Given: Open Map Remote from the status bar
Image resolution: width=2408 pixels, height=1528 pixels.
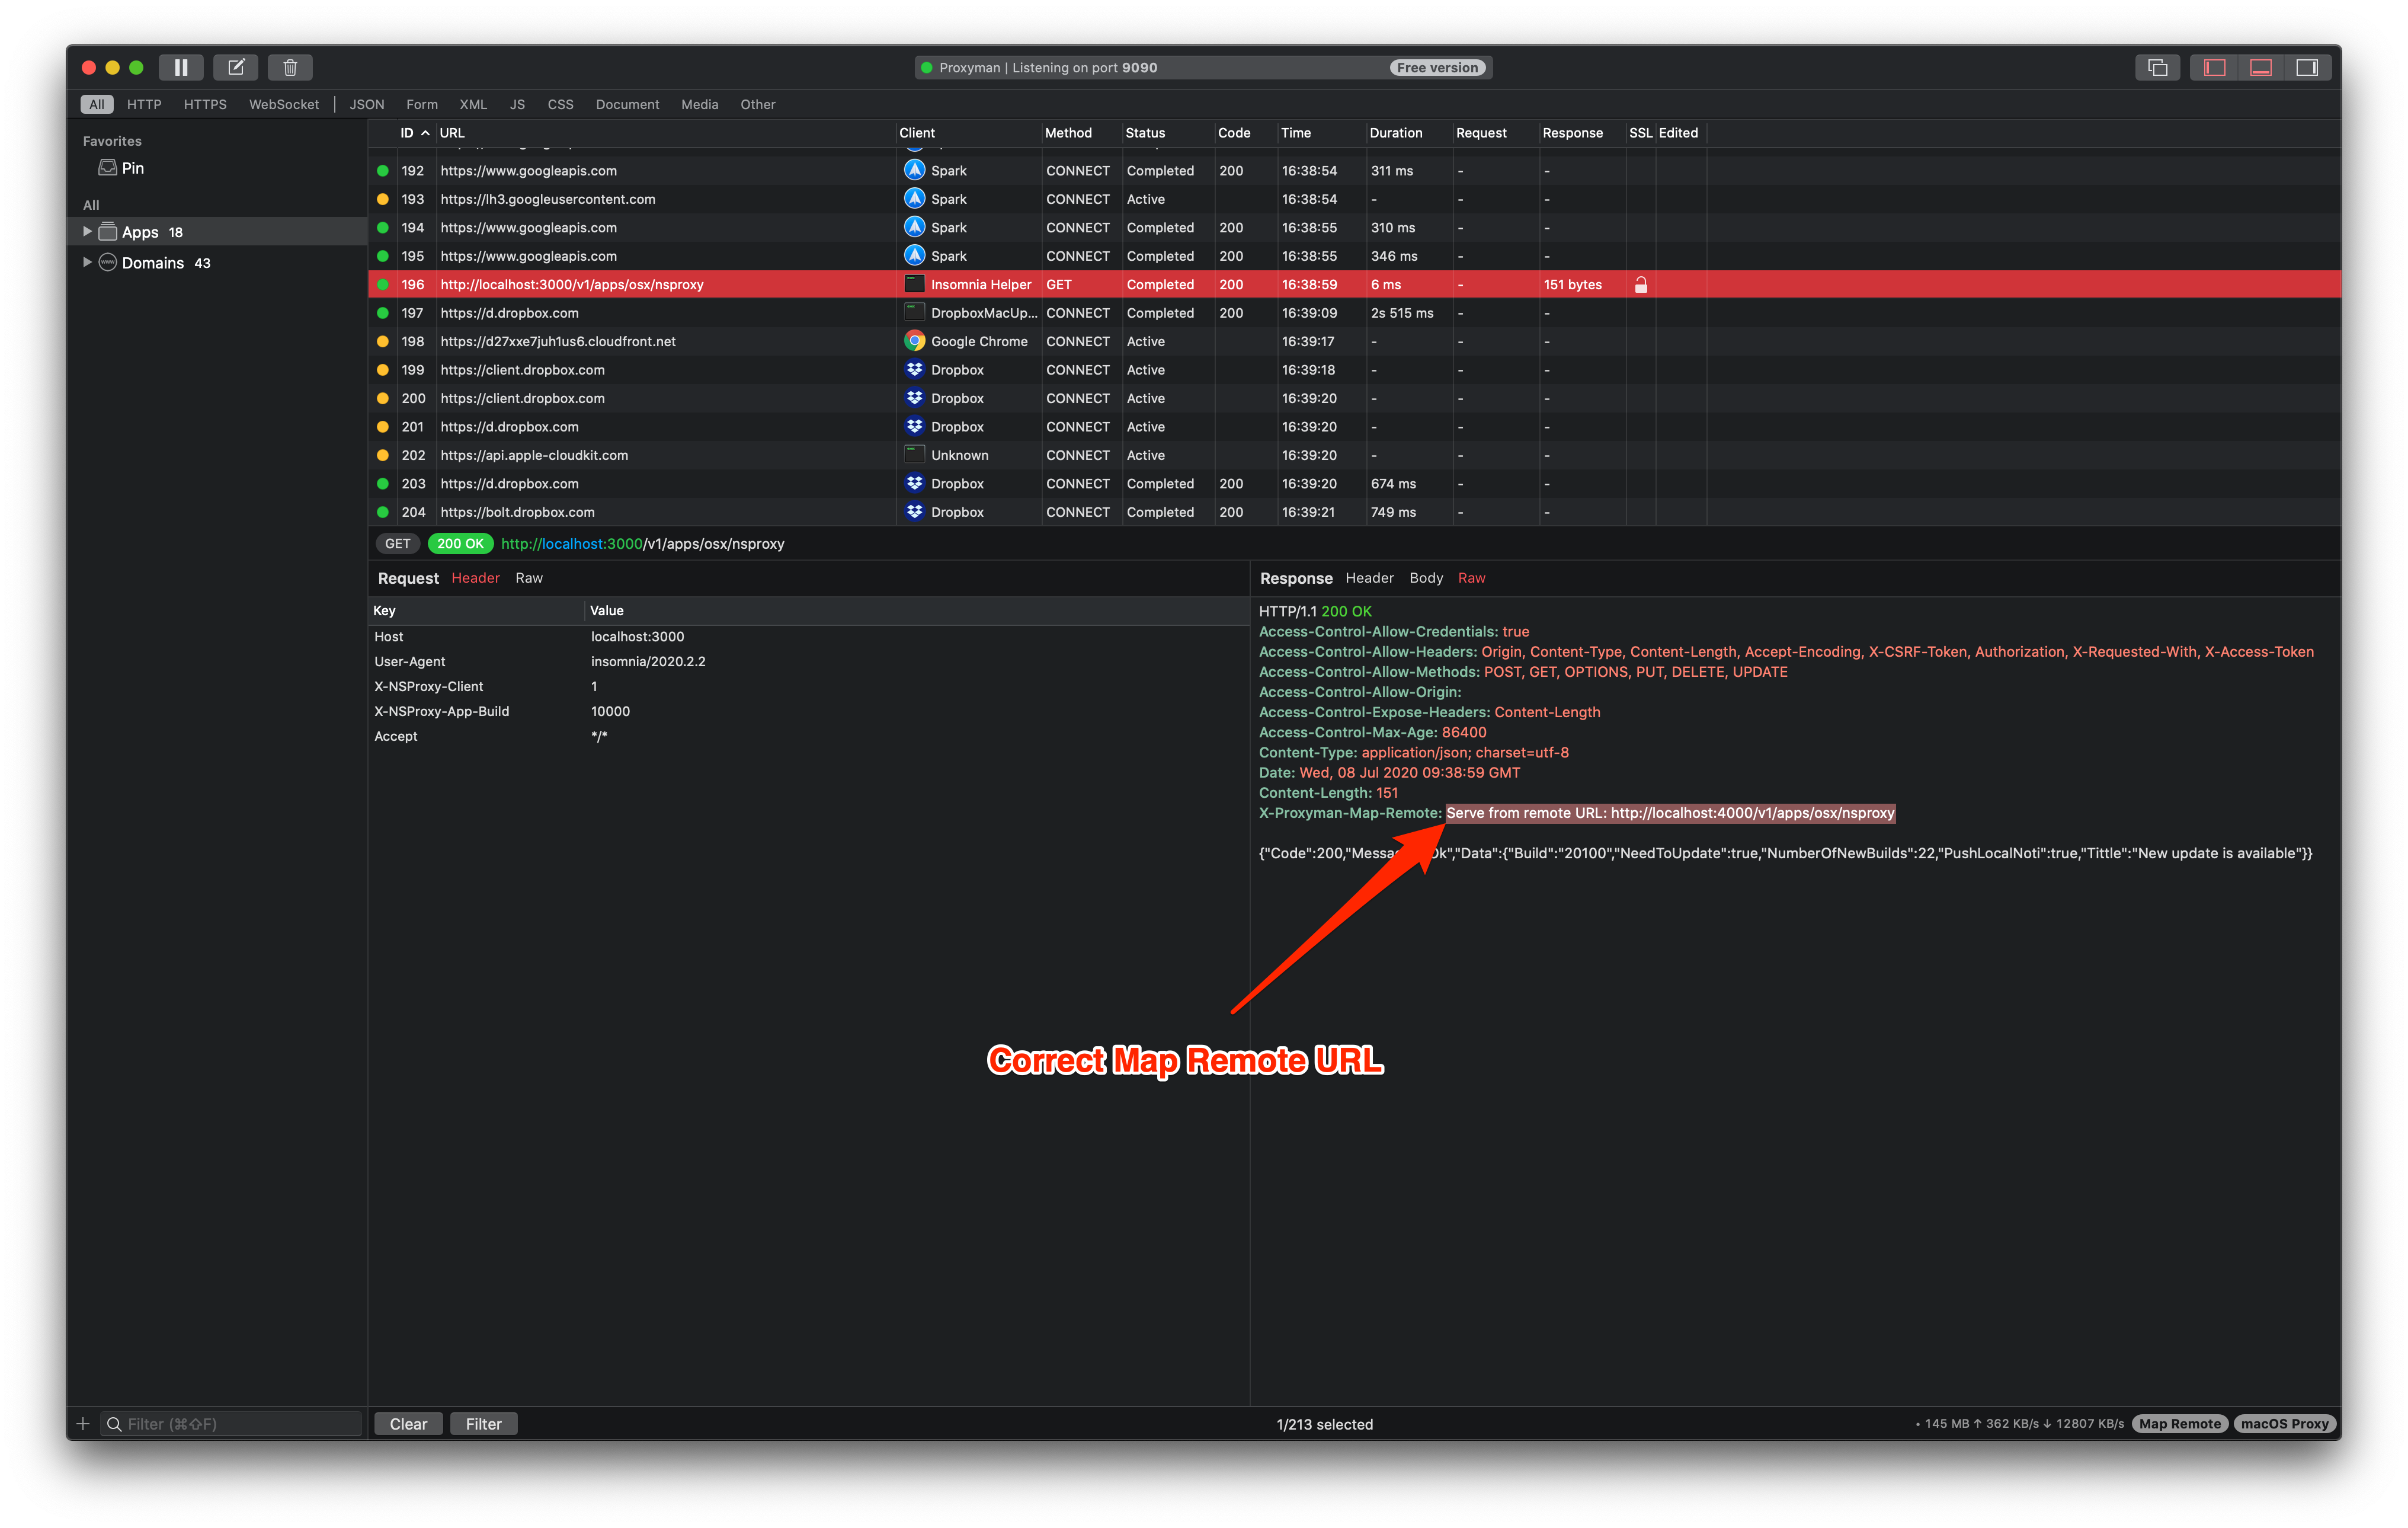Looking at the screenshot, I should 2179,1423.
